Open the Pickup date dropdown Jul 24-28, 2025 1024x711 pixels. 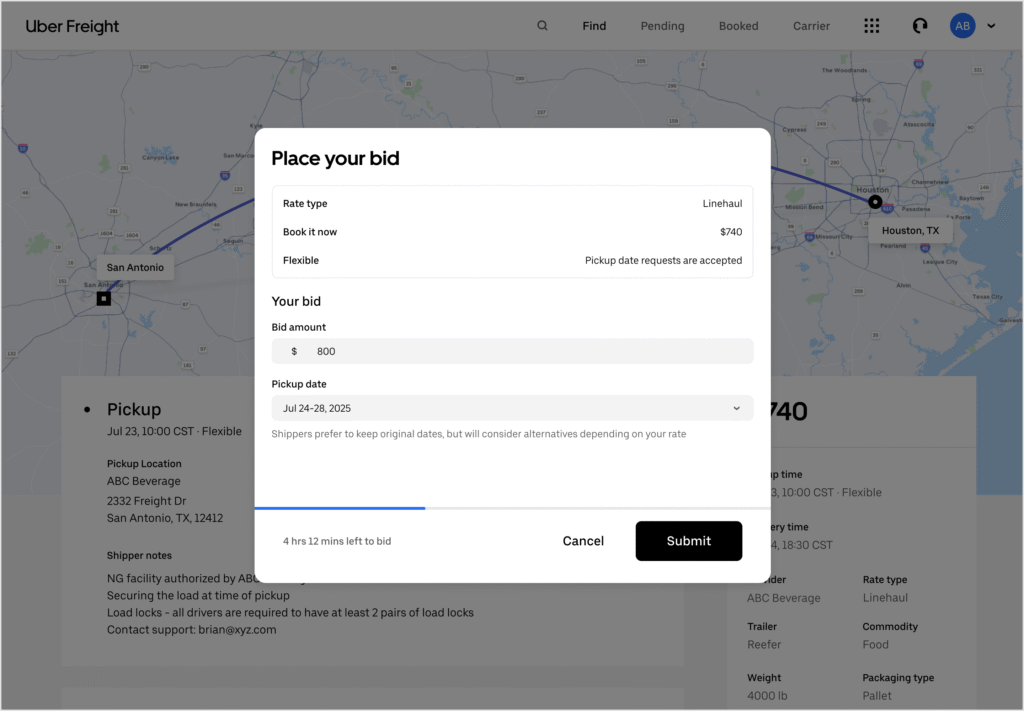512,408
